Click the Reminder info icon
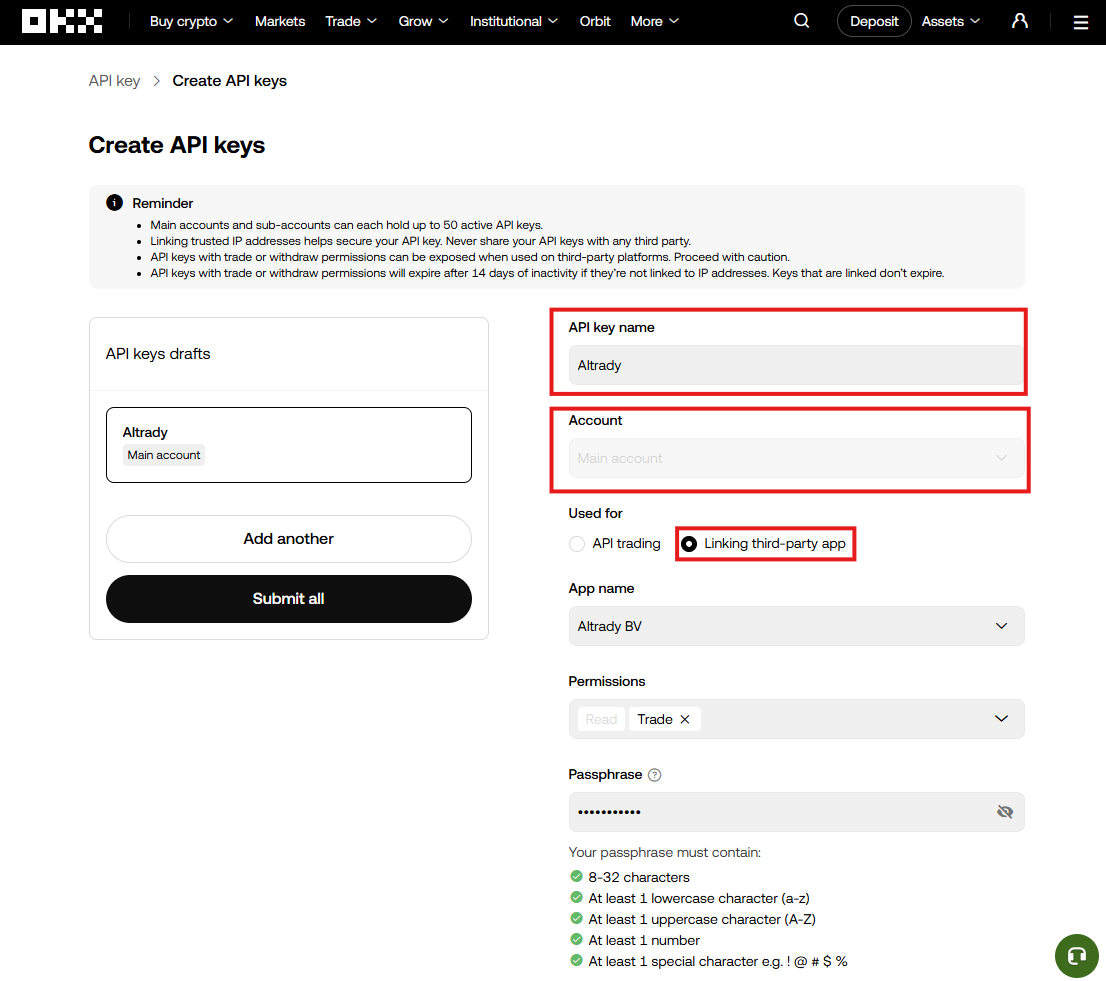Image resolution: width=1106 pixels, height=981 pixels. (114, 203)
